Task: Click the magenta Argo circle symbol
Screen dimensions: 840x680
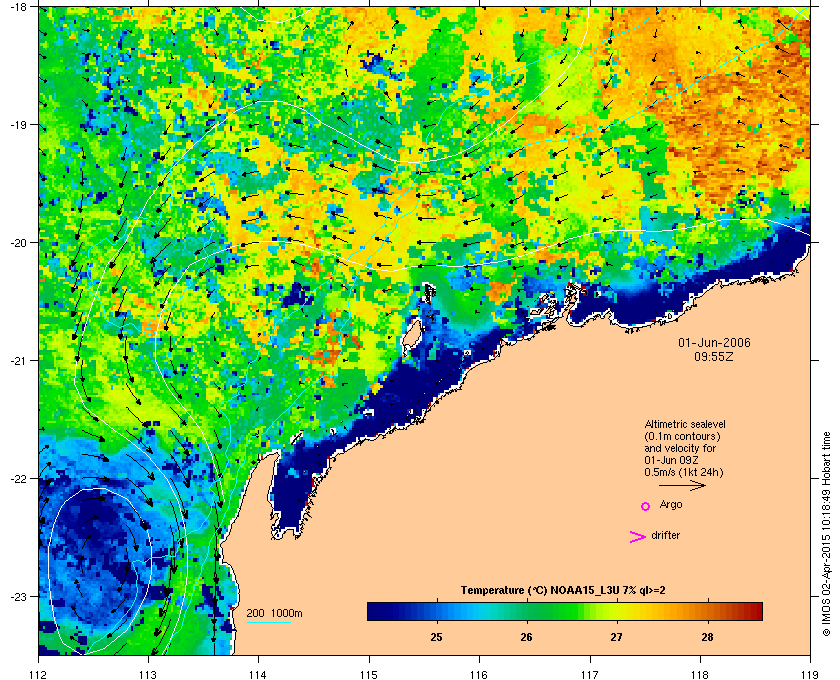Action: 646,506
